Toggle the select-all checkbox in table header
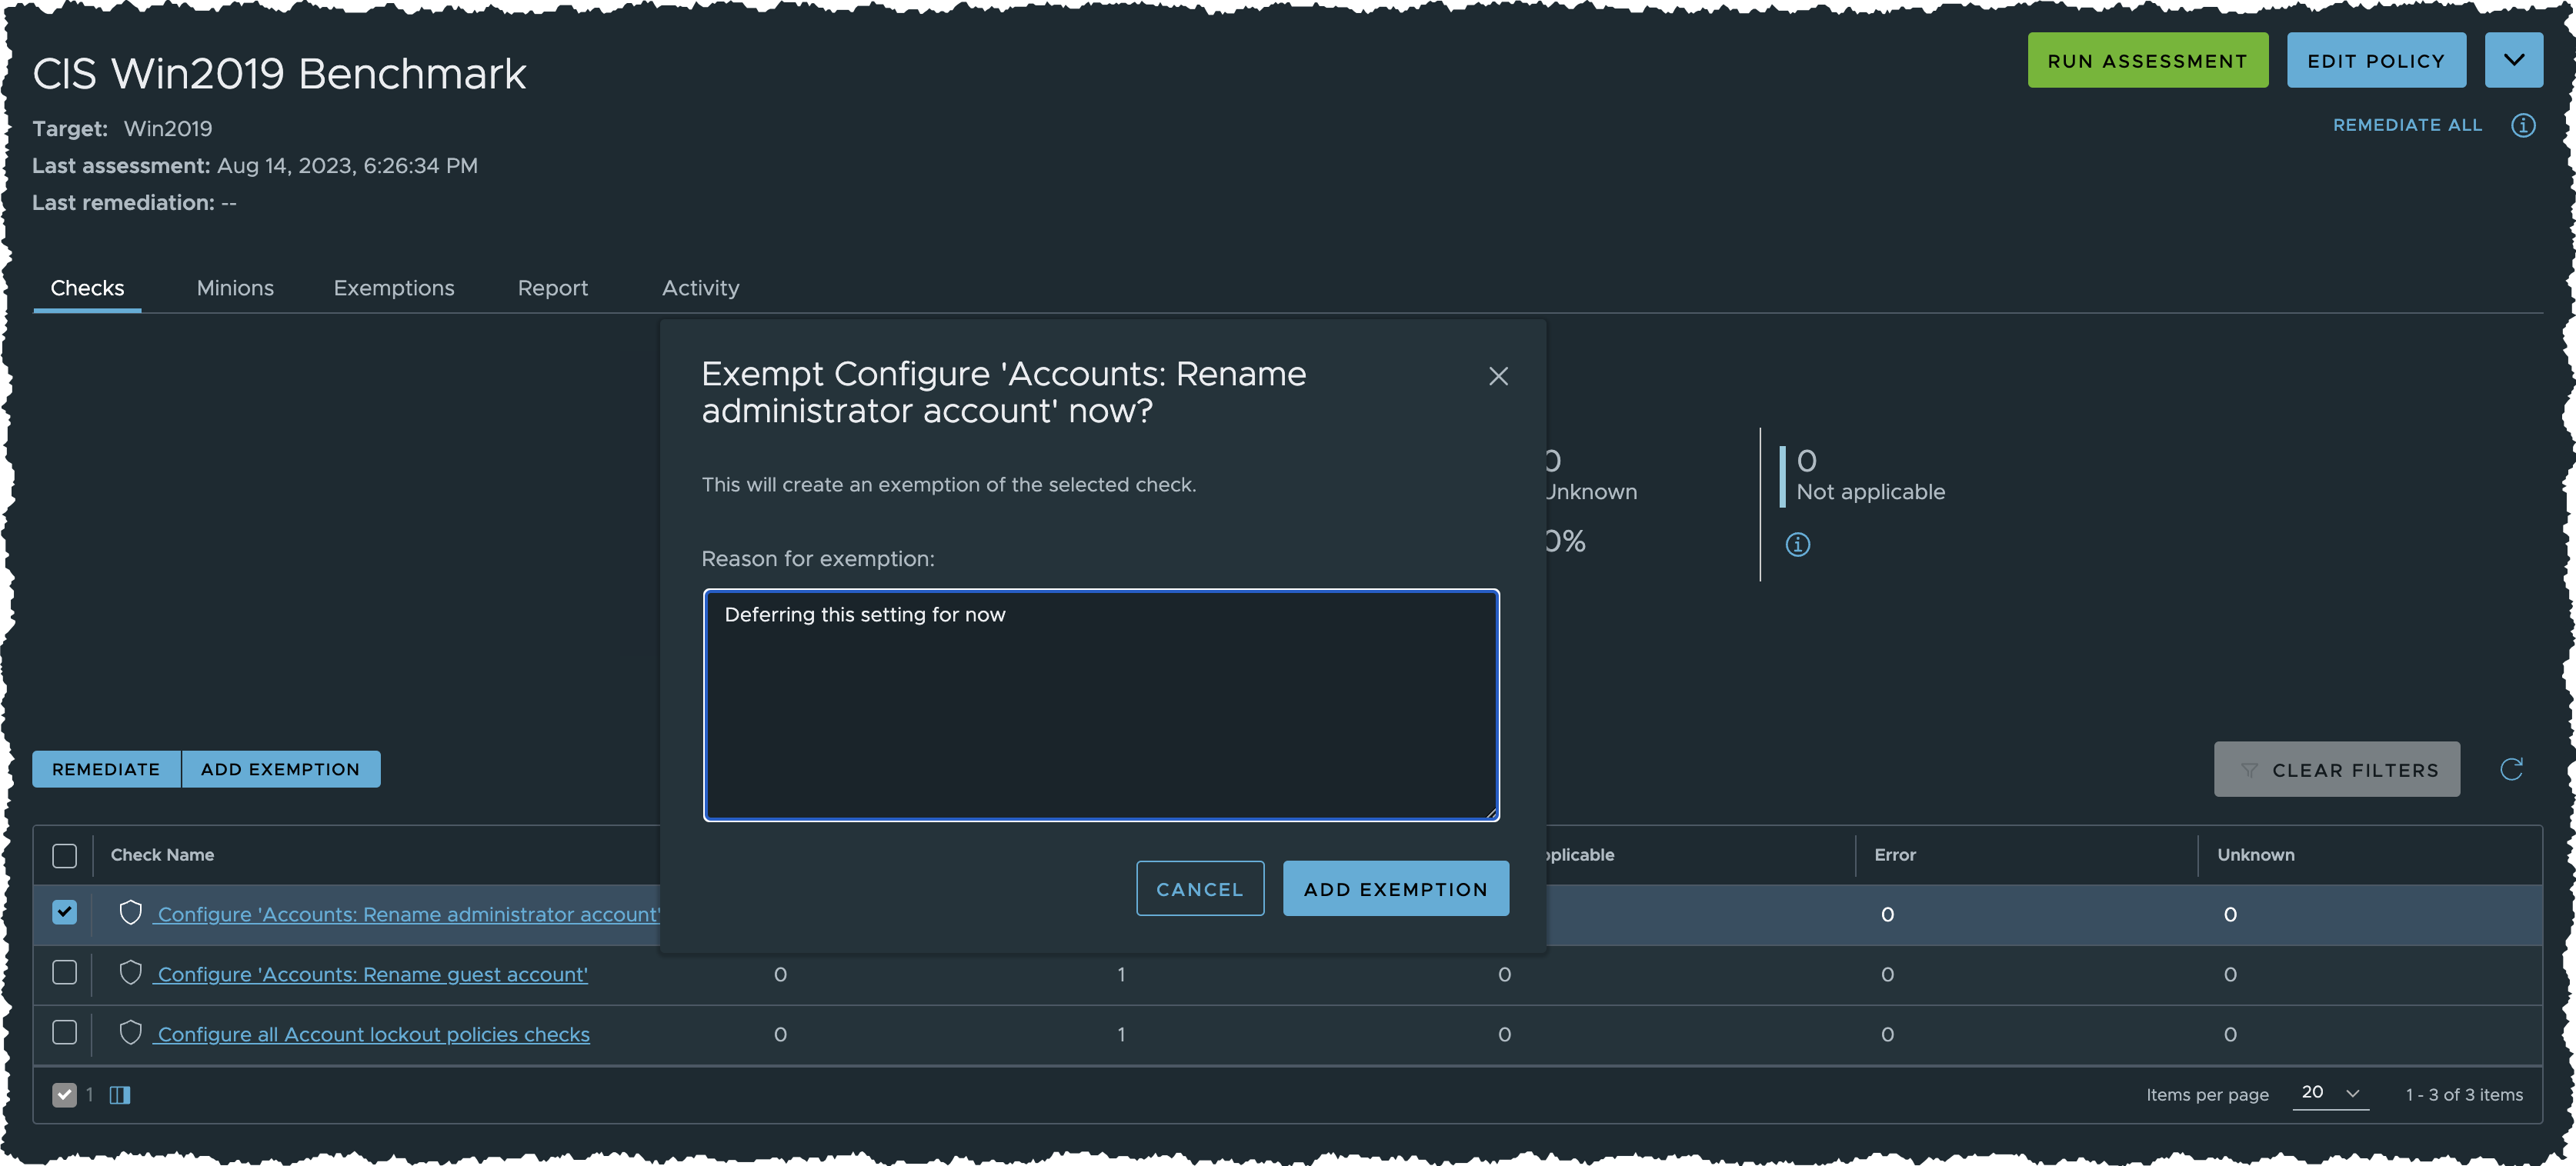The image size is (2576, 1166). pyautogui.click(x=64, y=856)
